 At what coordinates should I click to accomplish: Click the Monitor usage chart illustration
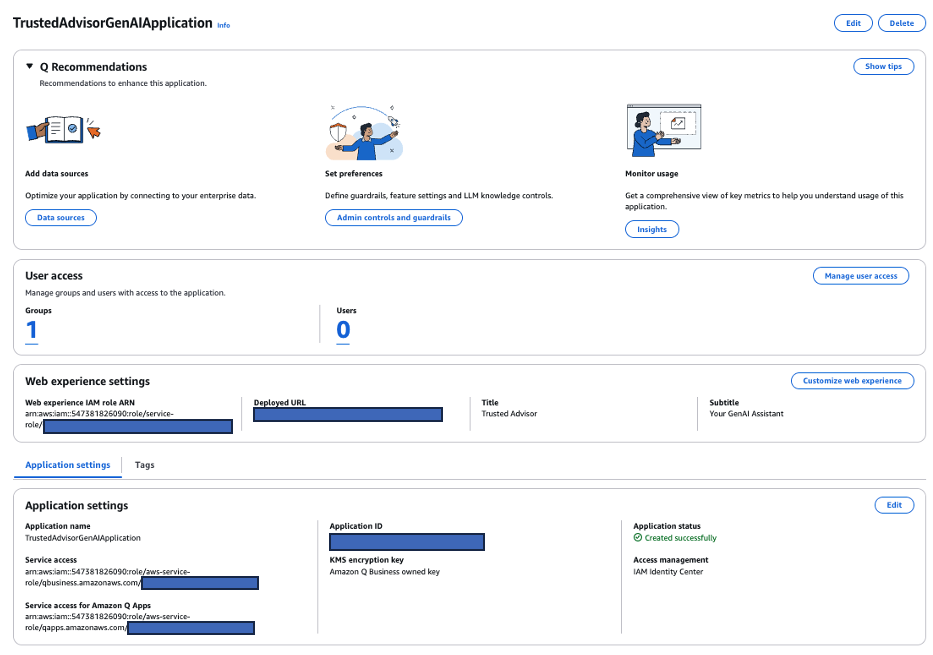click(x=663, y=130)
